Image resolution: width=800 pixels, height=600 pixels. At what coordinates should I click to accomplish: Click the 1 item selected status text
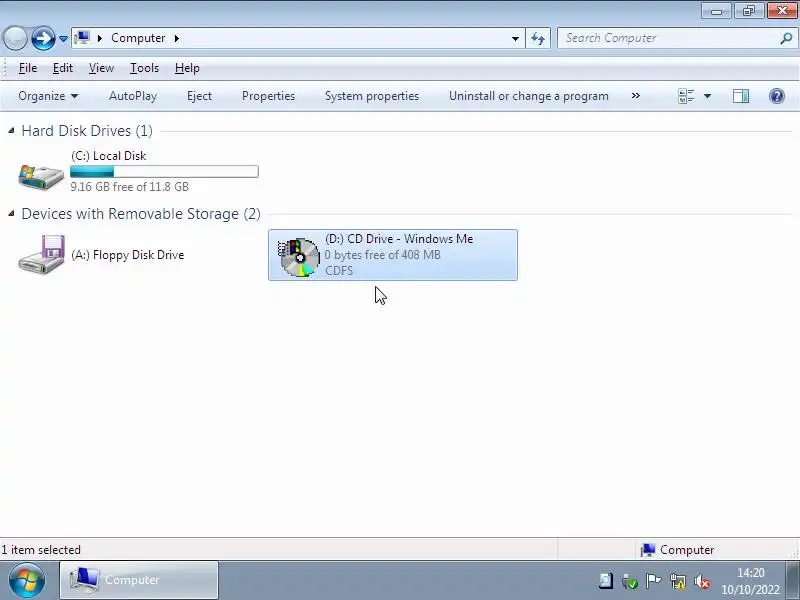(x=41, y=550)
